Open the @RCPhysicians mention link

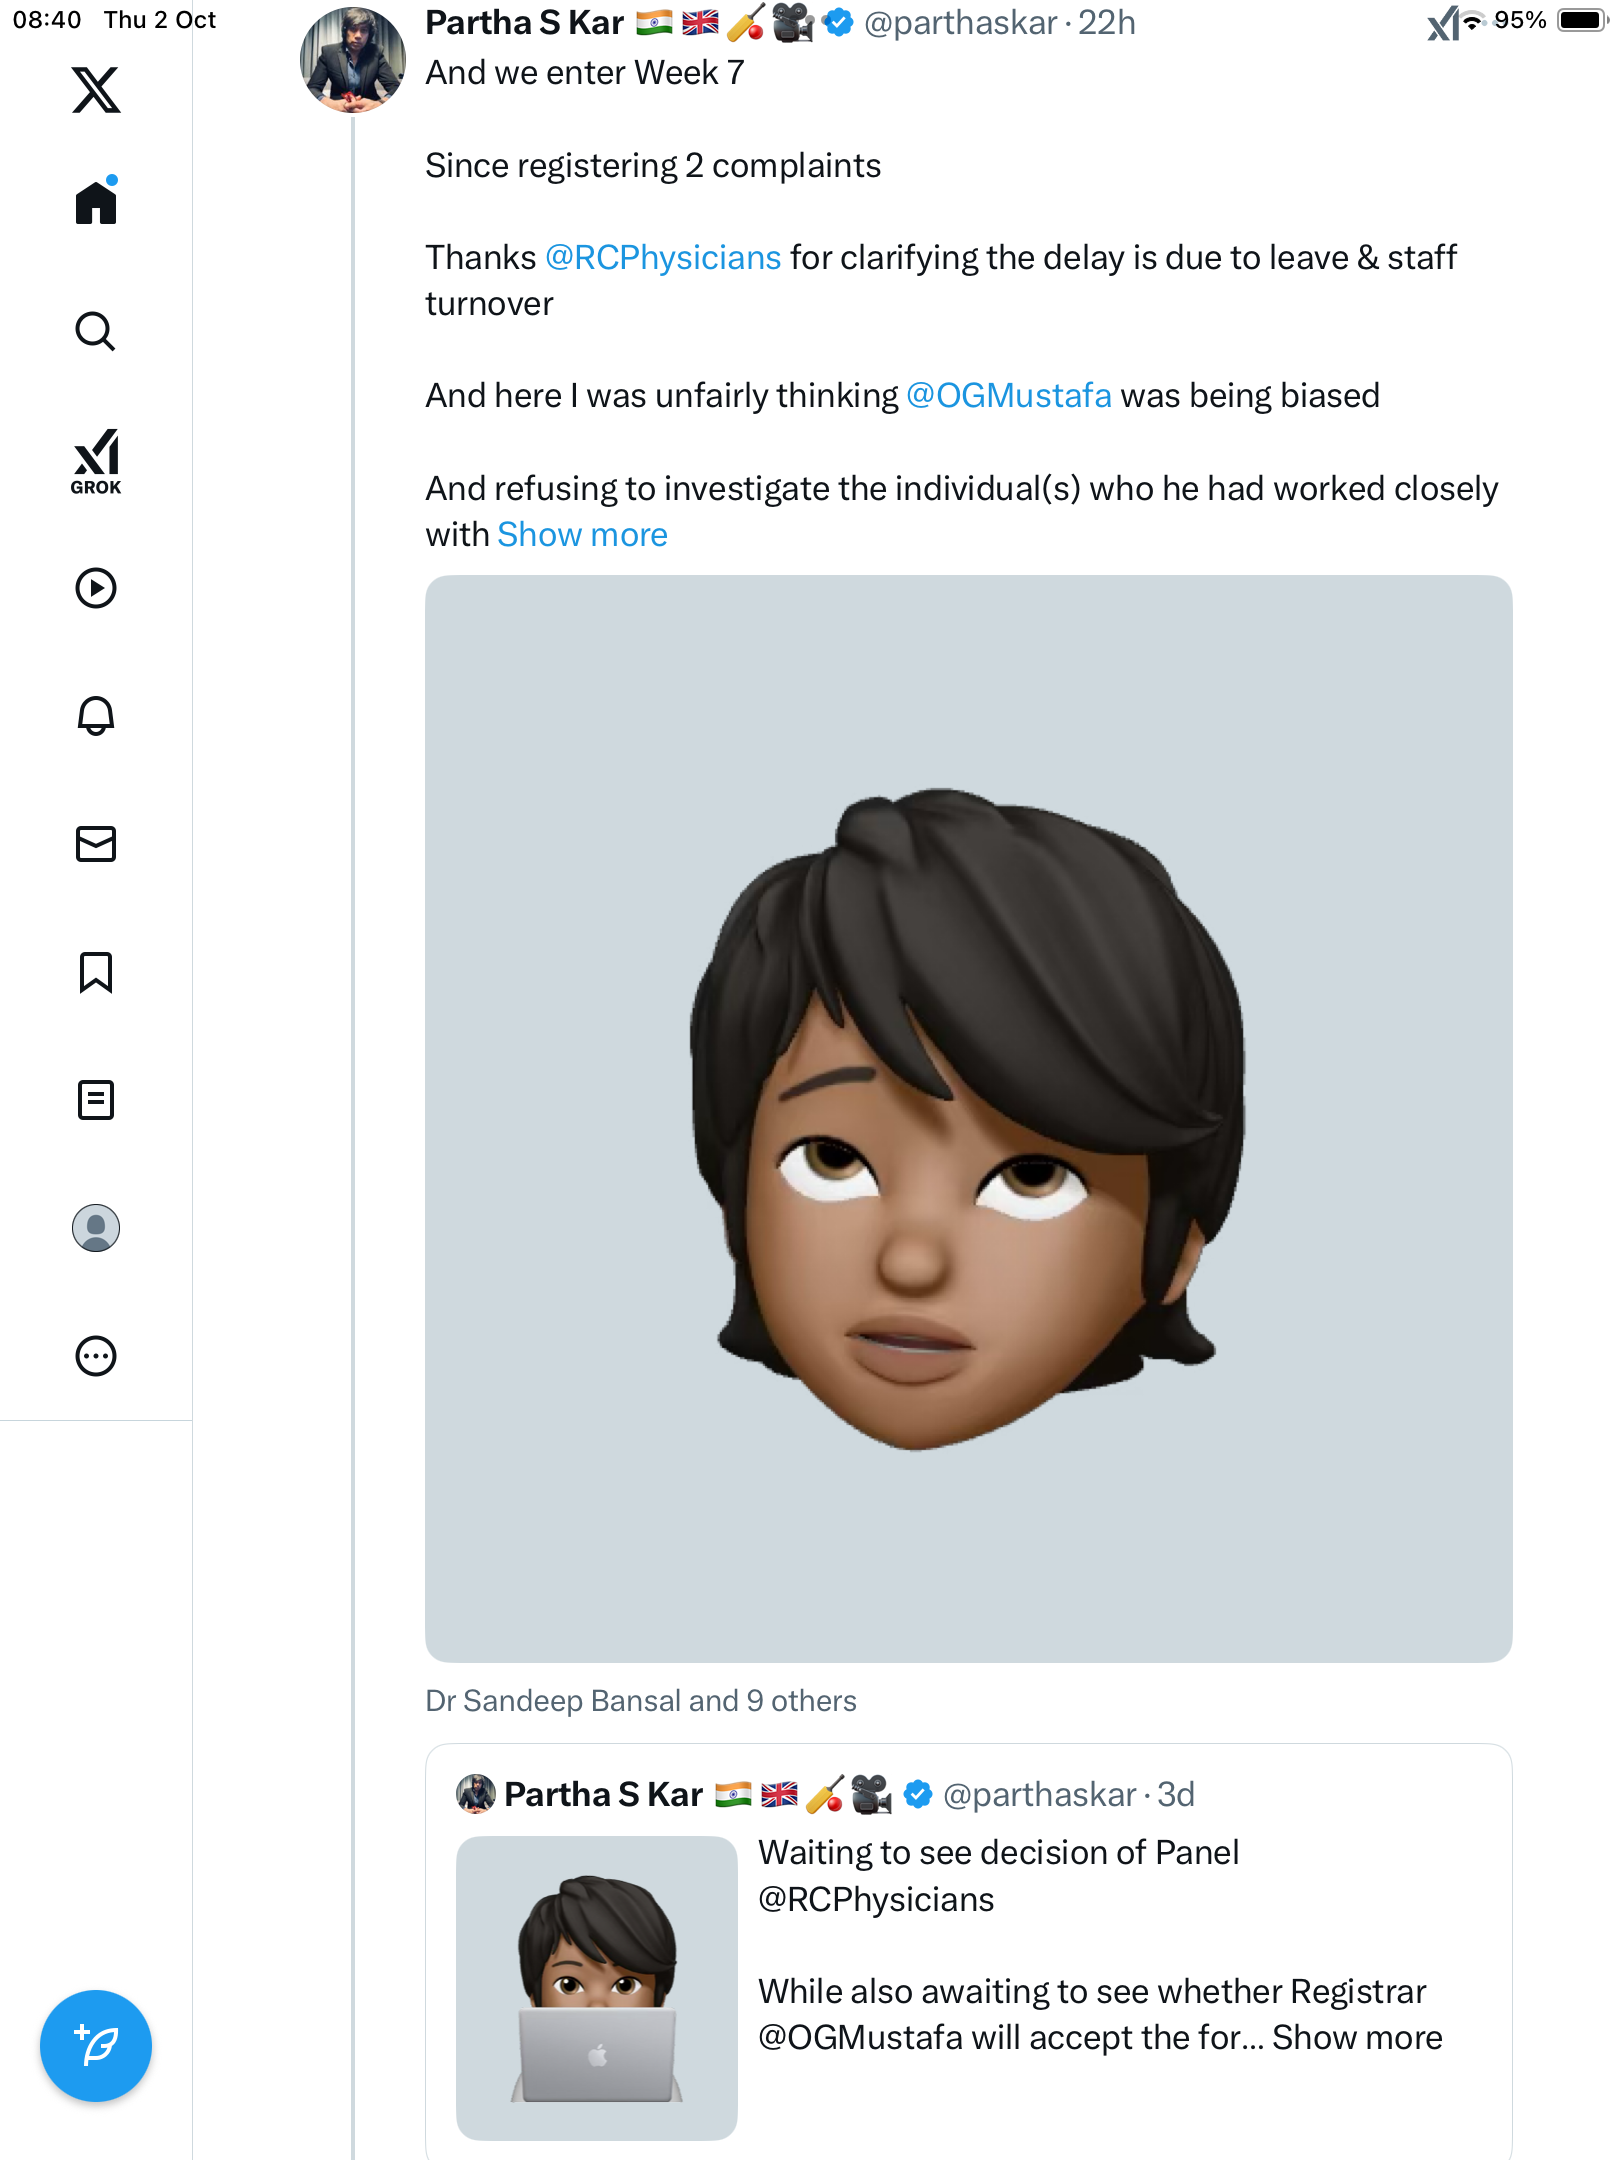point(663,258)
